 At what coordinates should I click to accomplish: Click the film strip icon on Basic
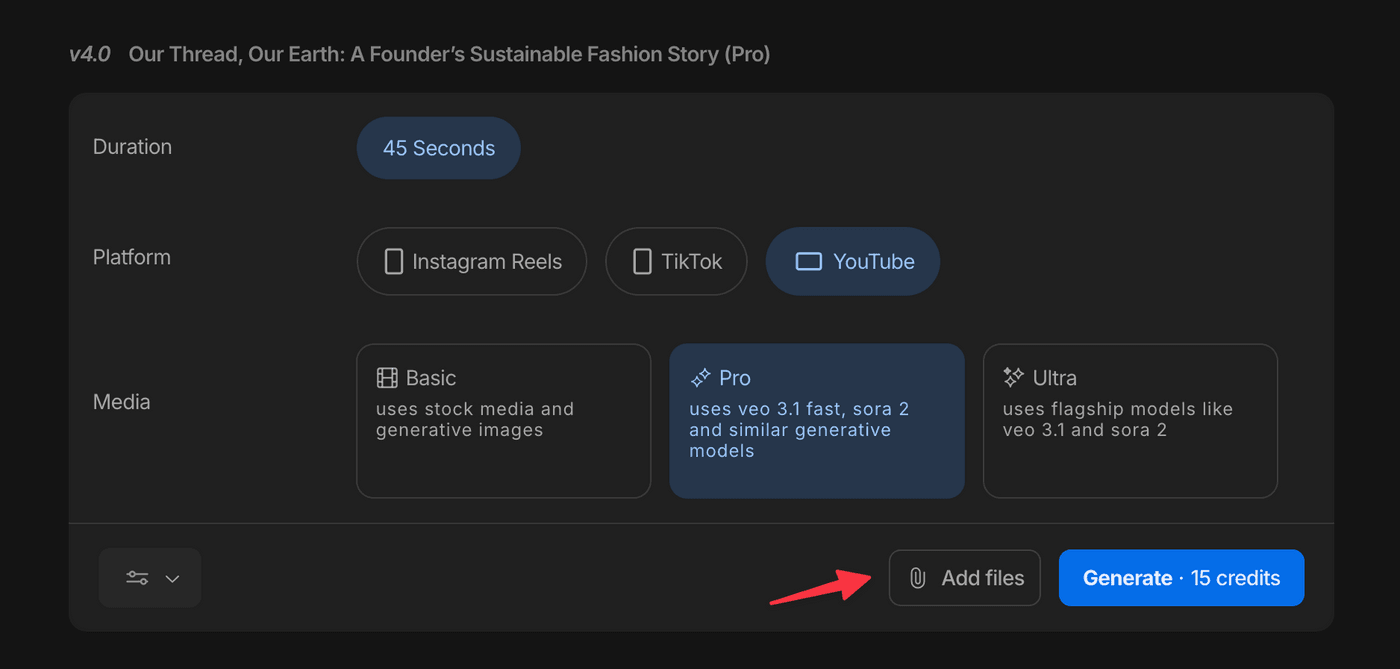tap(387, 378)
